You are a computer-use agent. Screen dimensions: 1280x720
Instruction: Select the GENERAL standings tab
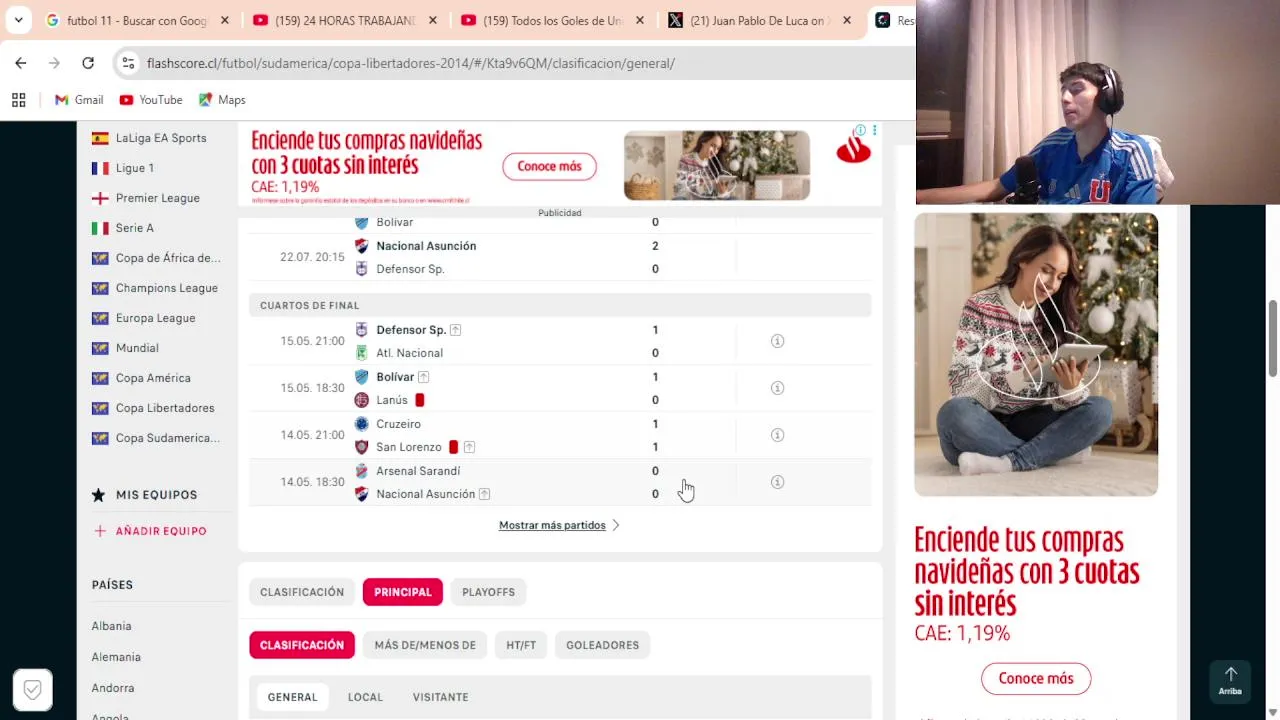pyautogui.click(x=292, y=697)
